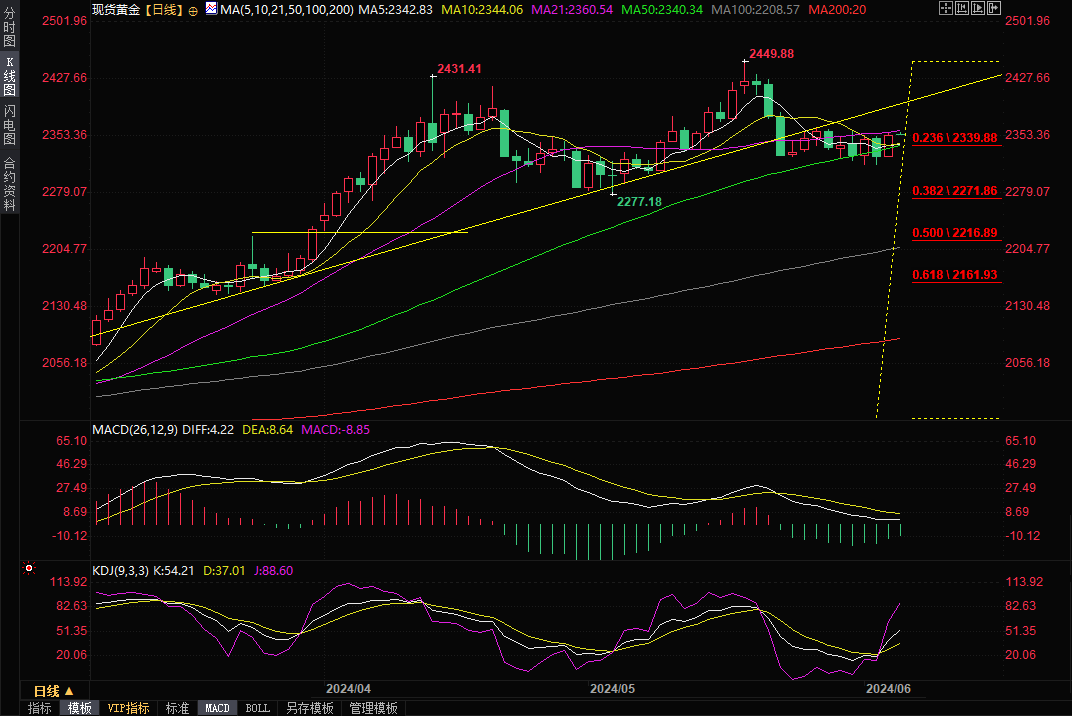Click the 0.382 Fibonacci level label

[955, 191]
